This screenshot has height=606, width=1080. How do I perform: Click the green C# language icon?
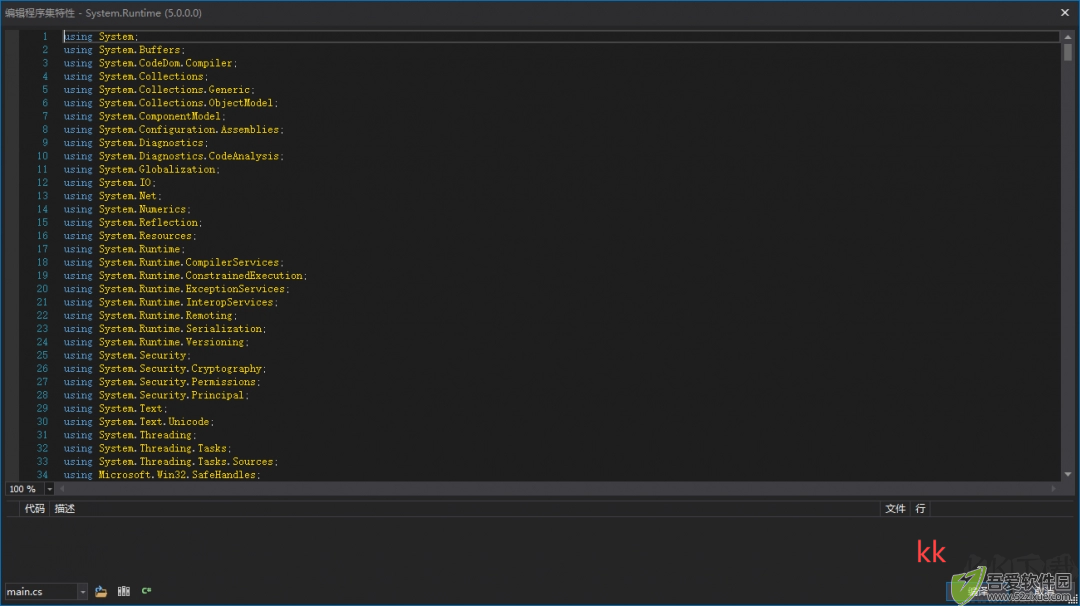[146, 591]
